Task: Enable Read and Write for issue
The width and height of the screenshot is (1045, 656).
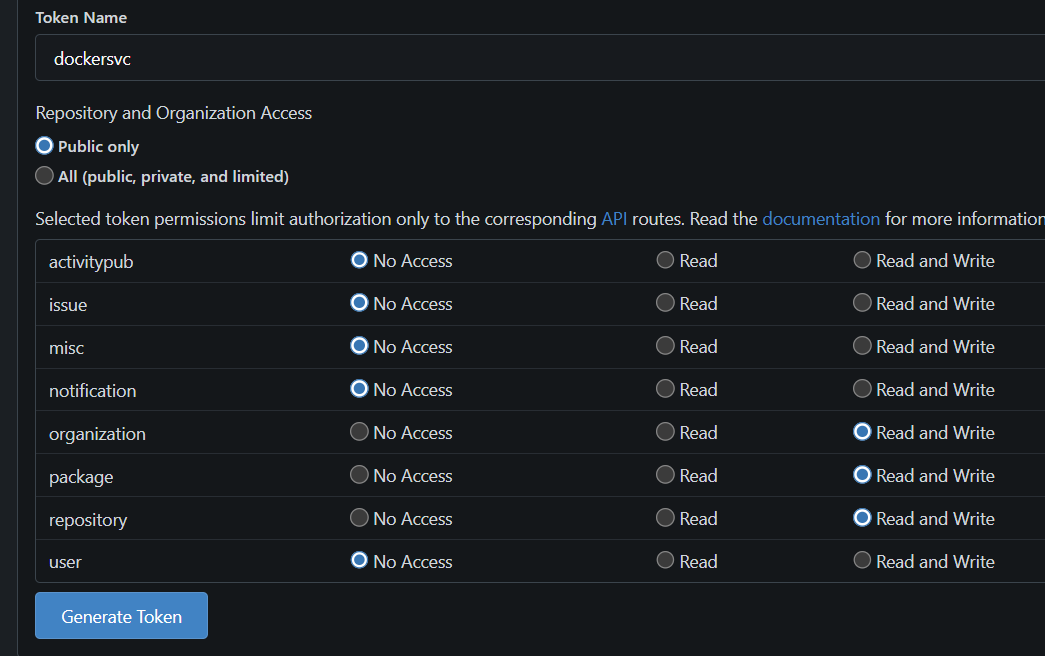Action: coord(862,303)
